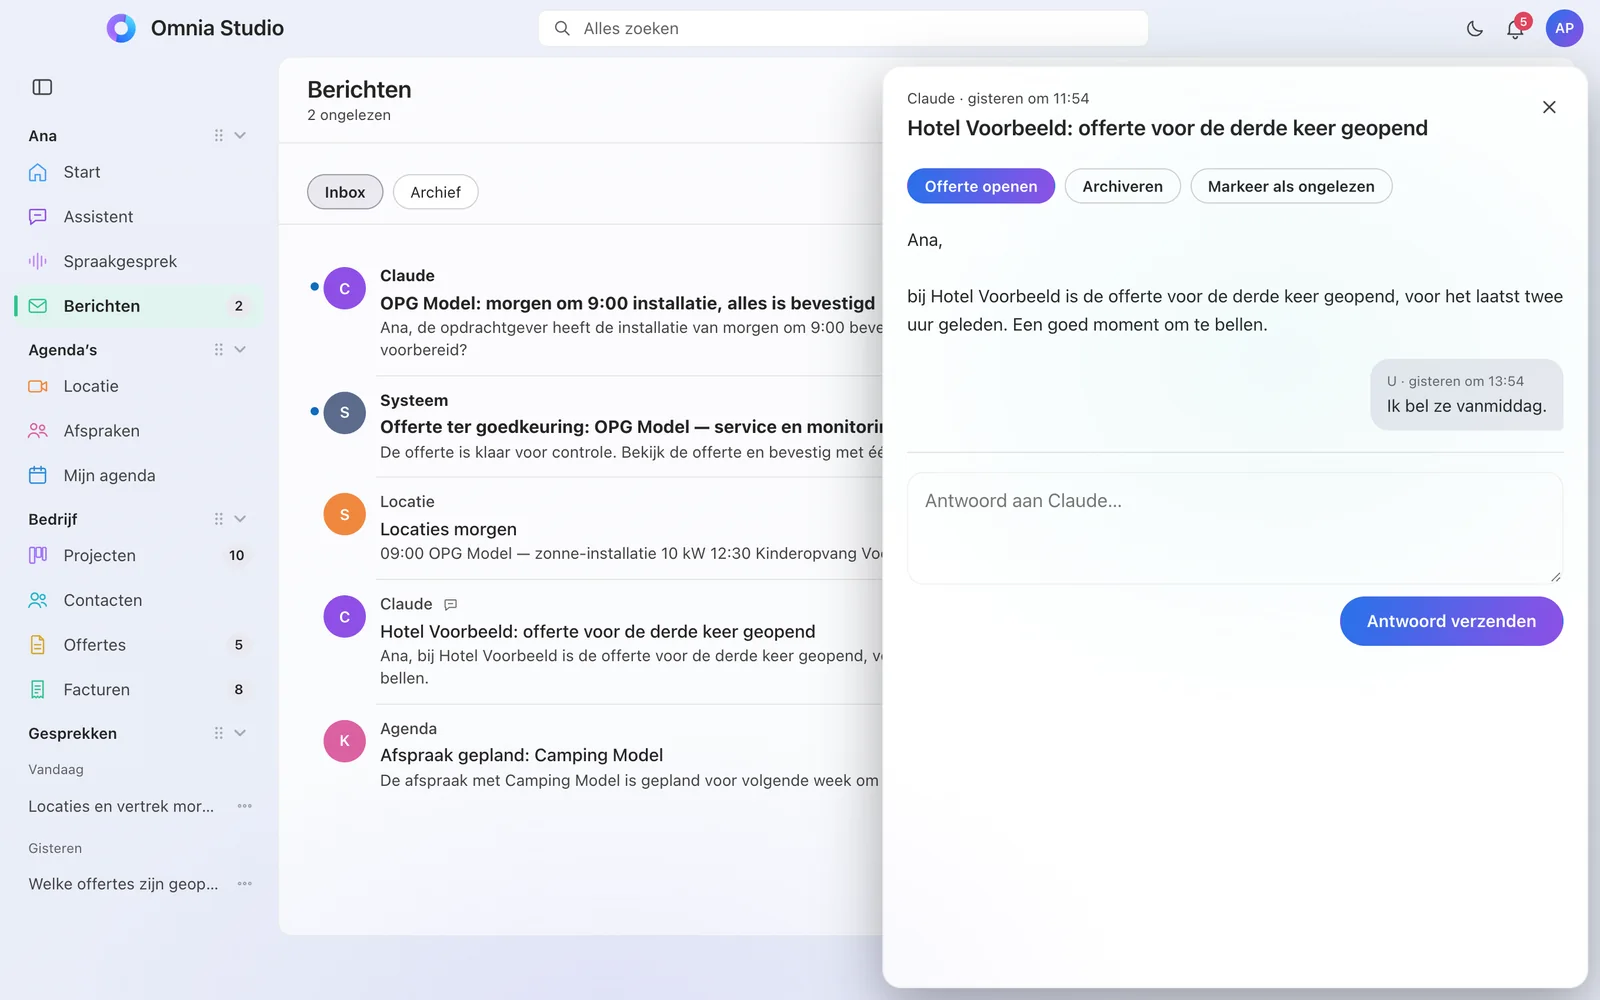Open notifications bell with 5 badge
Image resolution: width=1600 pixels, height=1000 pixels.
(1516, 28)
